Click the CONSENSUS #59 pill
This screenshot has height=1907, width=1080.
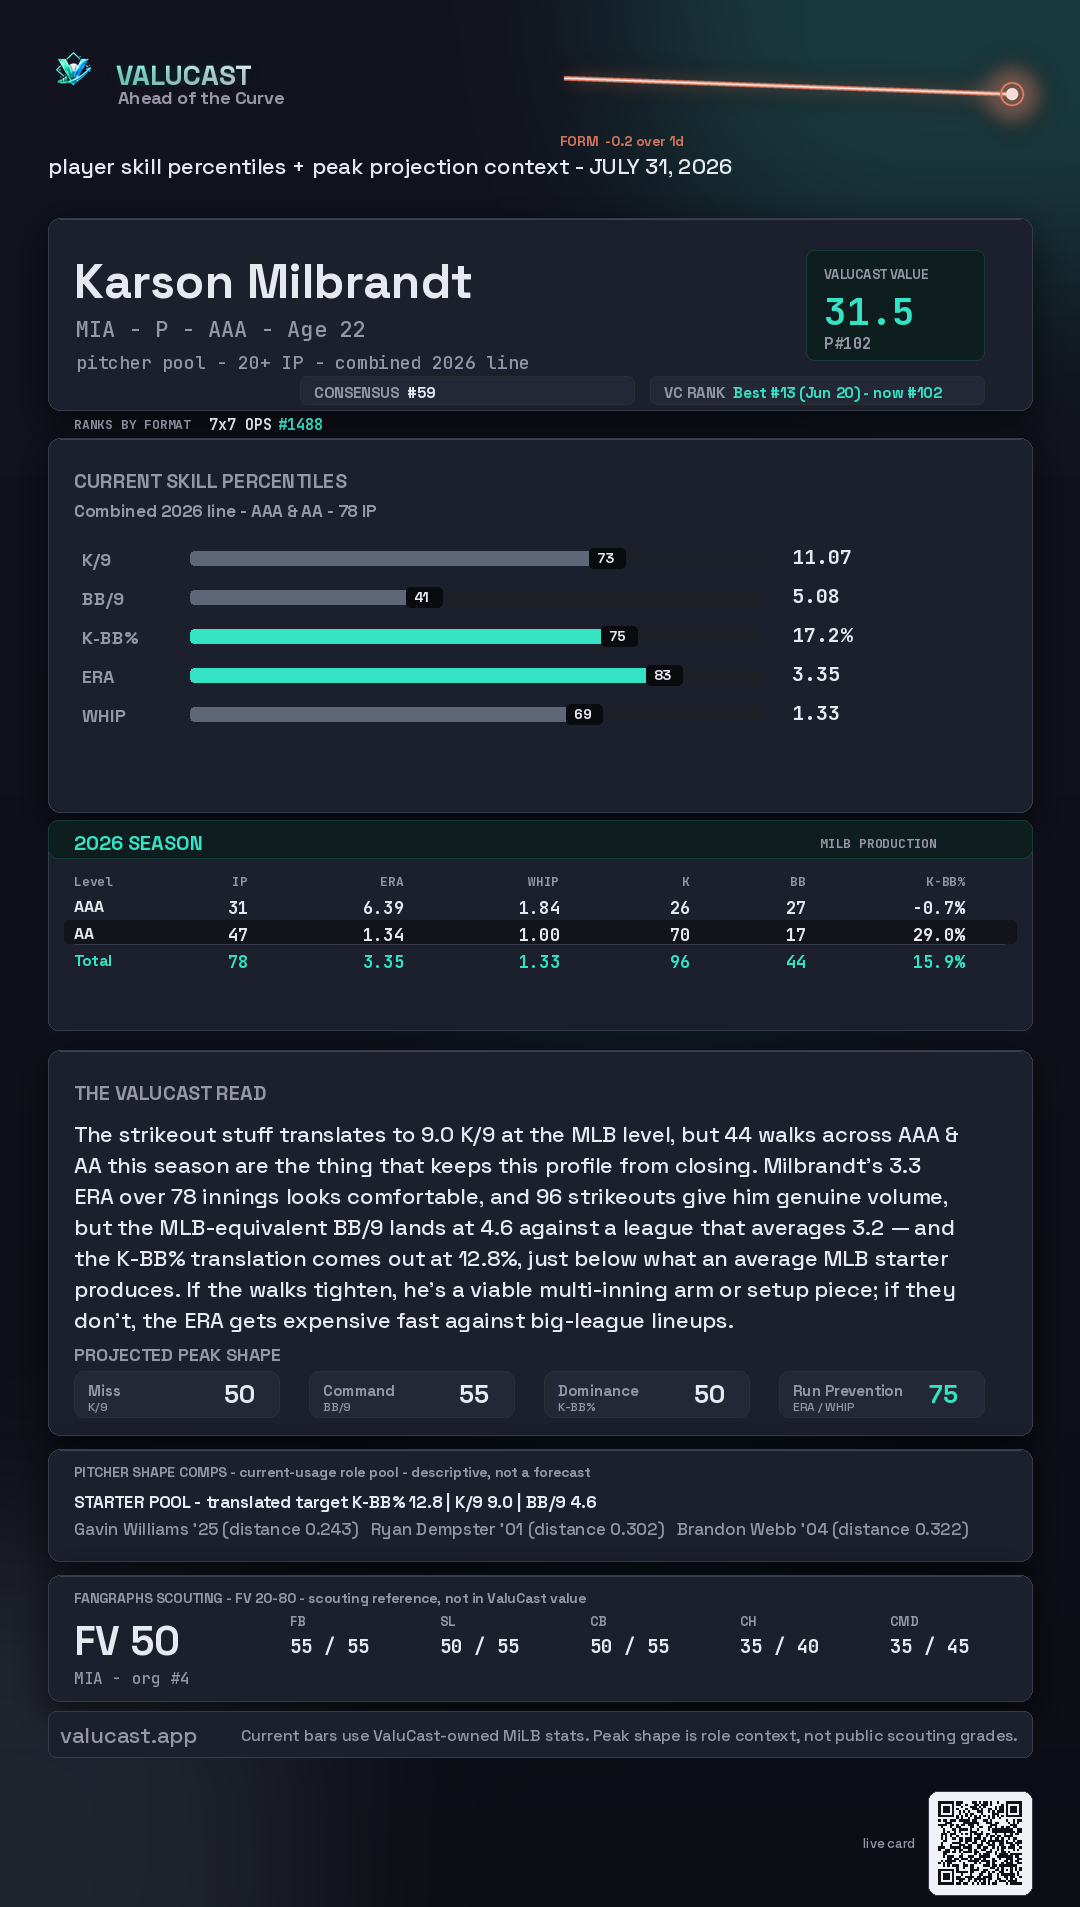(467, 392)
